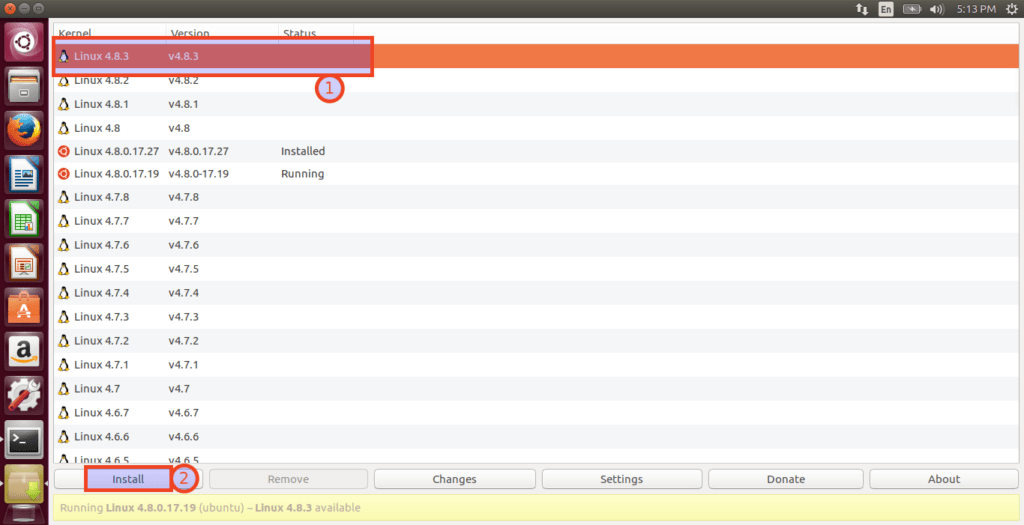Open LibreOffice Impress from the dock
Screen dimensions: 1024x525
pyautogui.click(x=24, y=262)
